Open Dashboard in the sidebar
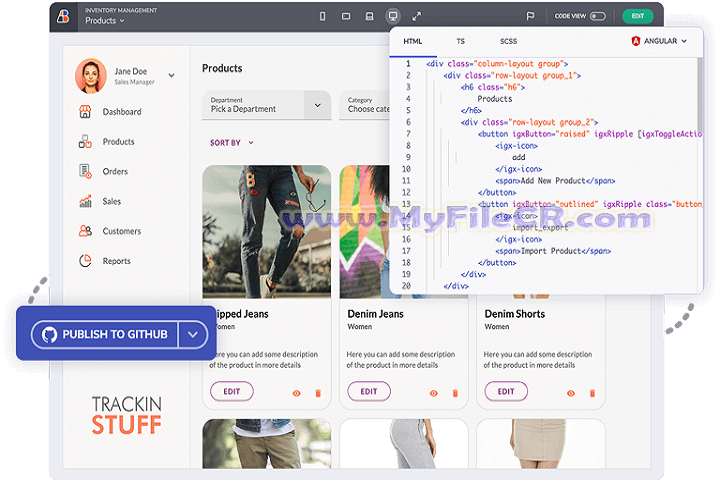 pos(122,112)
